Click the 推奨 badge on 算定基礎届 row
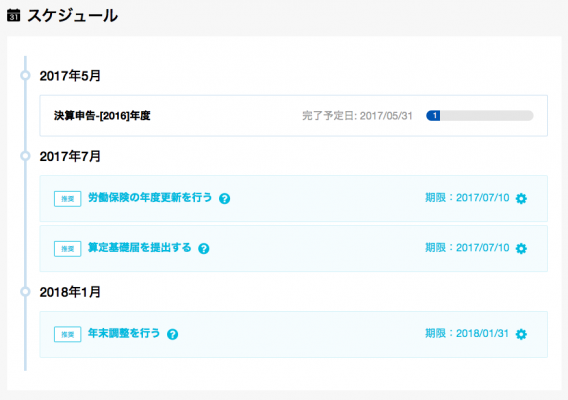The width and height of the screenshot is (568, 400). (67, 249)
